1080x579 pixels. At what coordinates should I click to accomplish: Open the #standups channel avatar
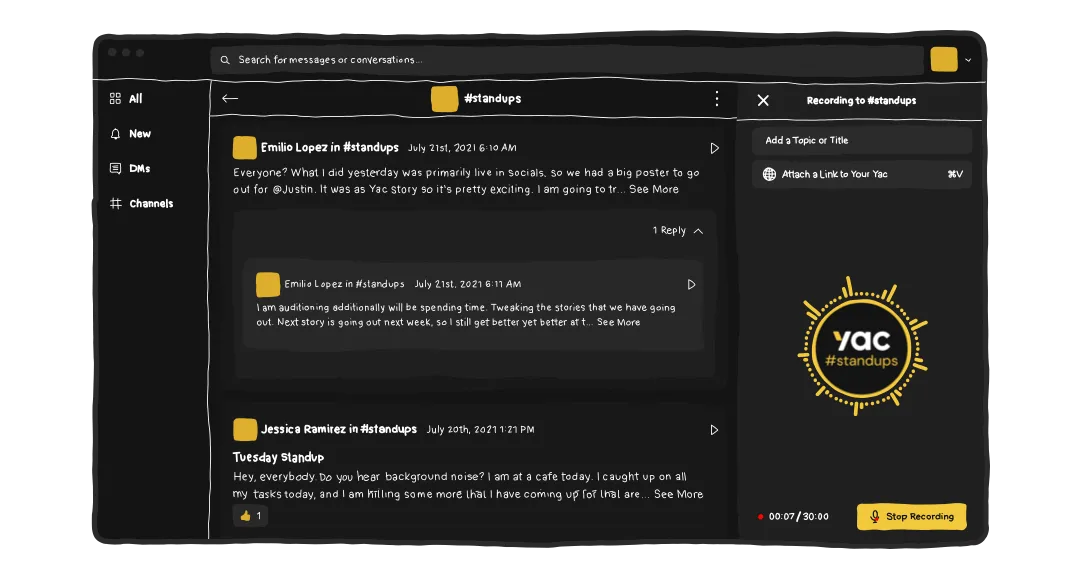tap(444, 98)
